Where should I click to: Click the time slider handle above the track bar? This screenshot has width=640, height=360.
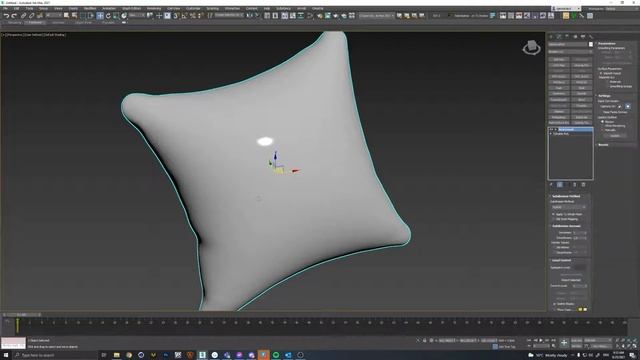[x=22, y=315]
